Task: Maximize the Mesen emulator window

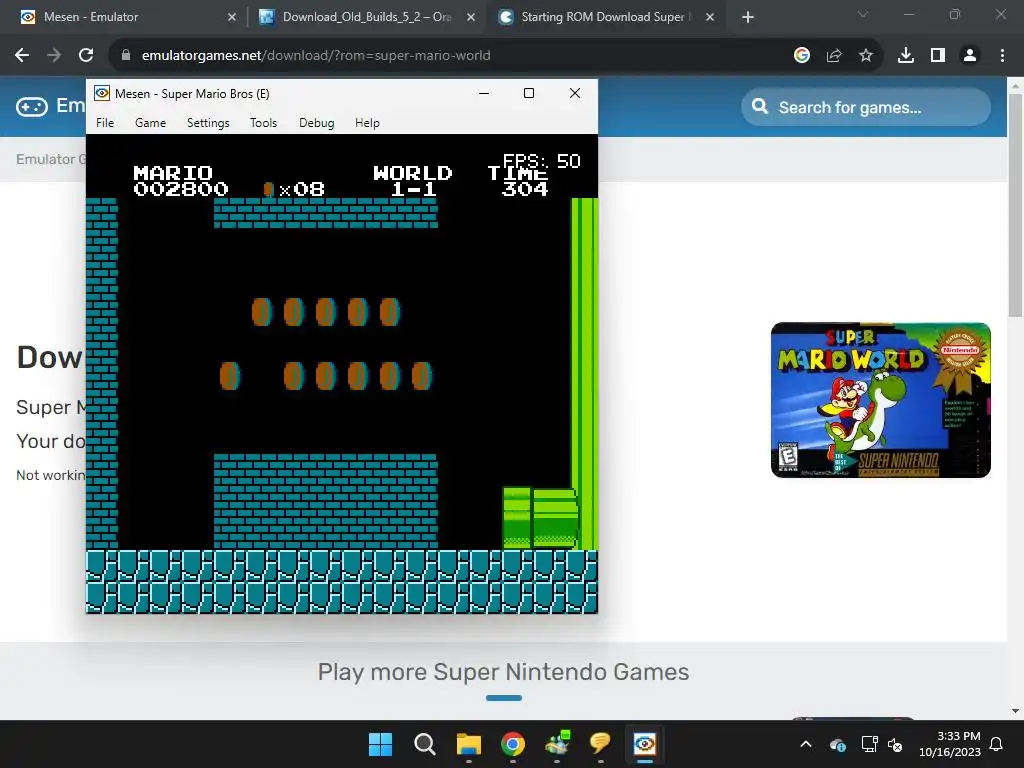Action: click(529, 93)
